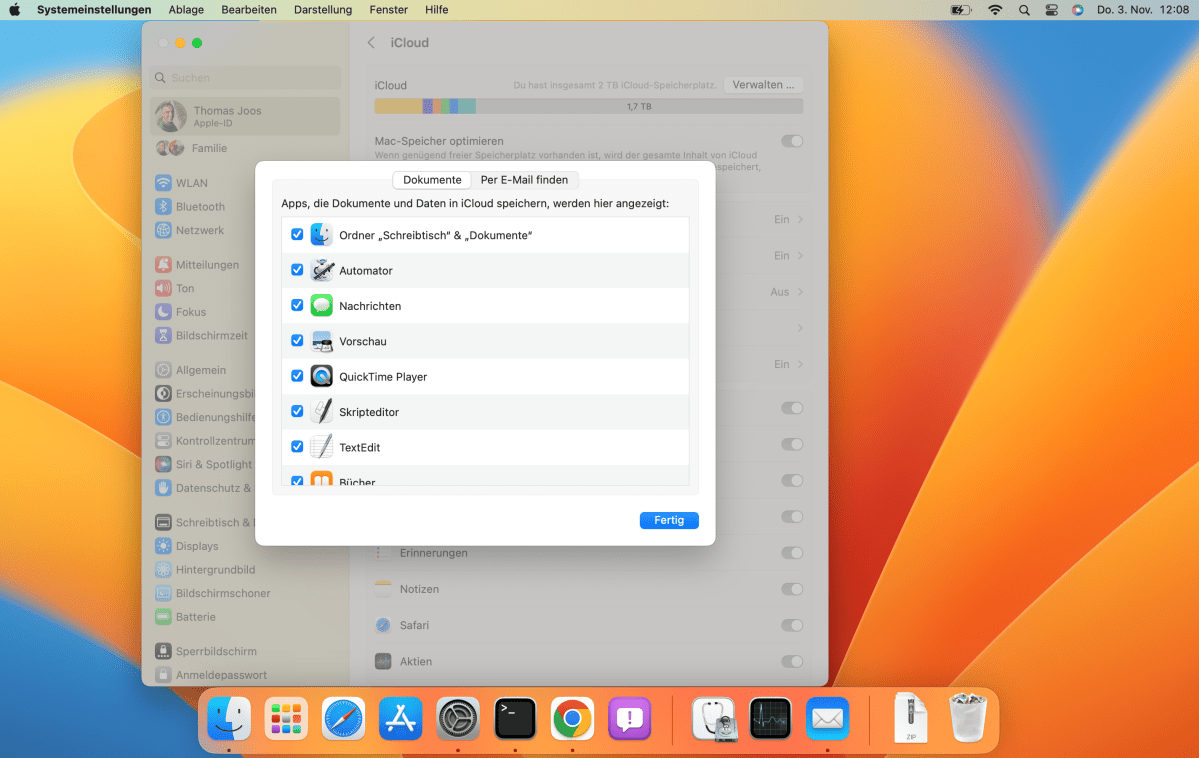Uncheck the Automator checkbox
Viewport: 1199px width, 758px height.
coord(297,269)
